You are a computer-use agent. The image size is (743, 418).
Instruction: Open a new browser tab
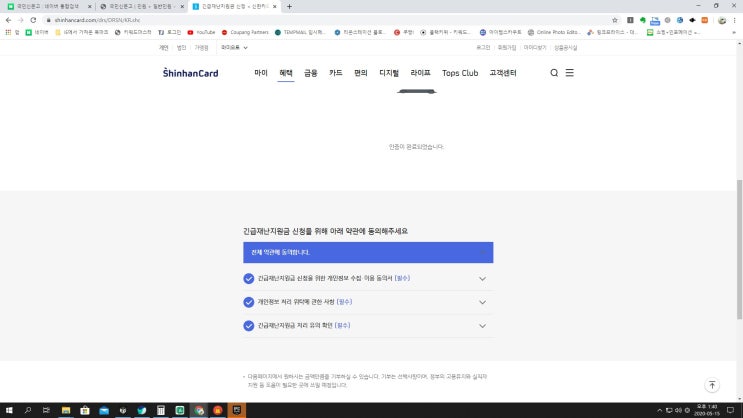click(289, 7)
